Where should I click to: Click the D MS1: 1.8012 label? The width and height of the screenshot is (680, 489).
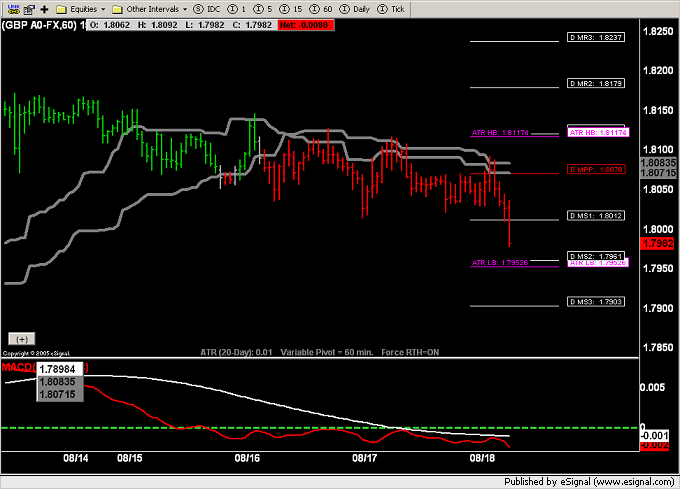pyautogui.click(x=596, y=215)
